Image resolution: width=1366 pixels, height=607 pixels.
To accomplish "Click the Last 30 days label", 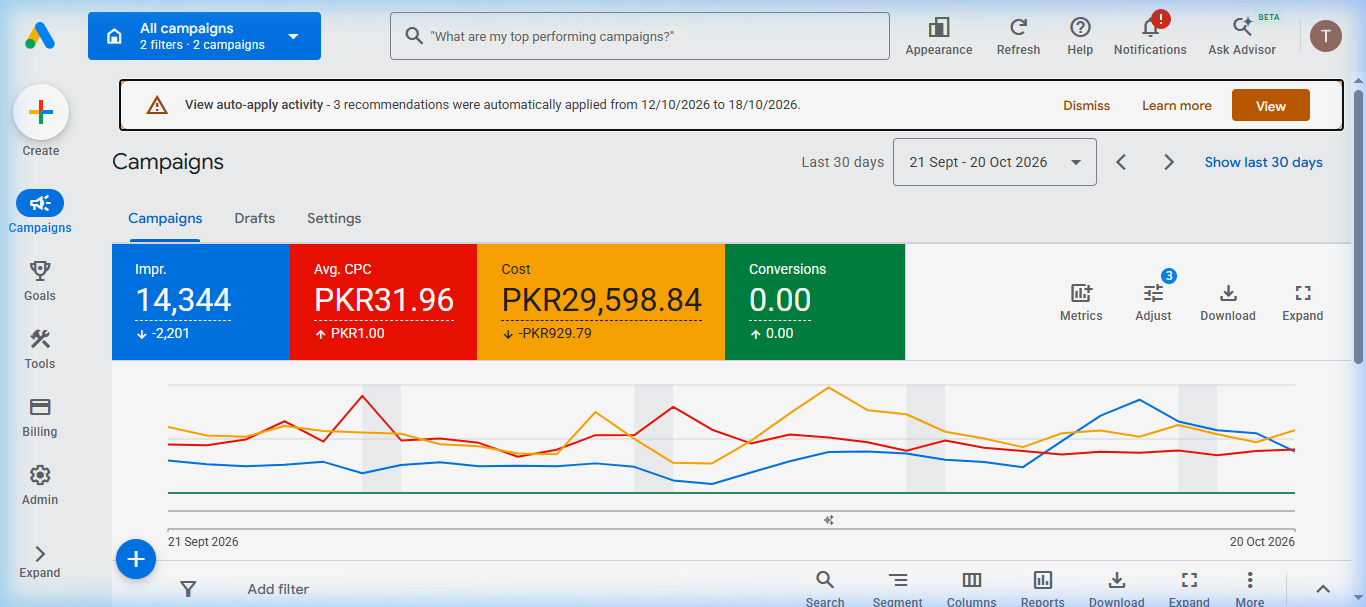I will tap(843, 162).
